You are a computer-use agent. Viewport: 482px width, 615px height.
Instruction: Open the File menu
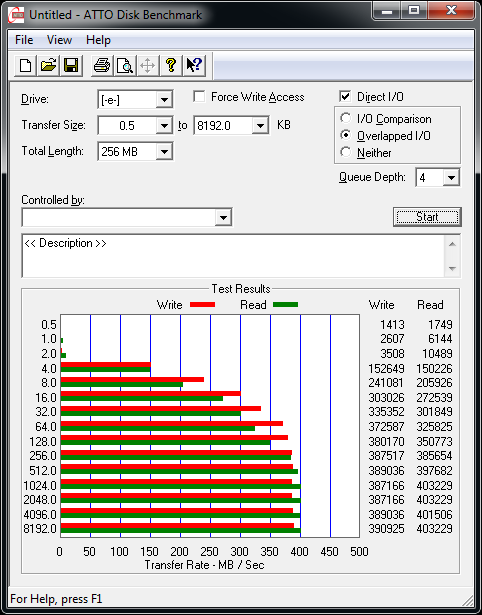pos(24,40)
